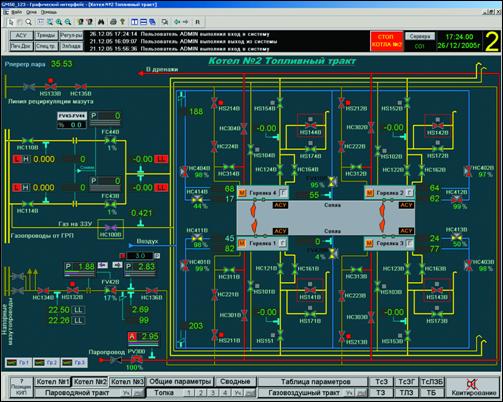This screenshot has width=503, height=402.
Task: Click the binoculars find icon
Action: tap(101, 22)
